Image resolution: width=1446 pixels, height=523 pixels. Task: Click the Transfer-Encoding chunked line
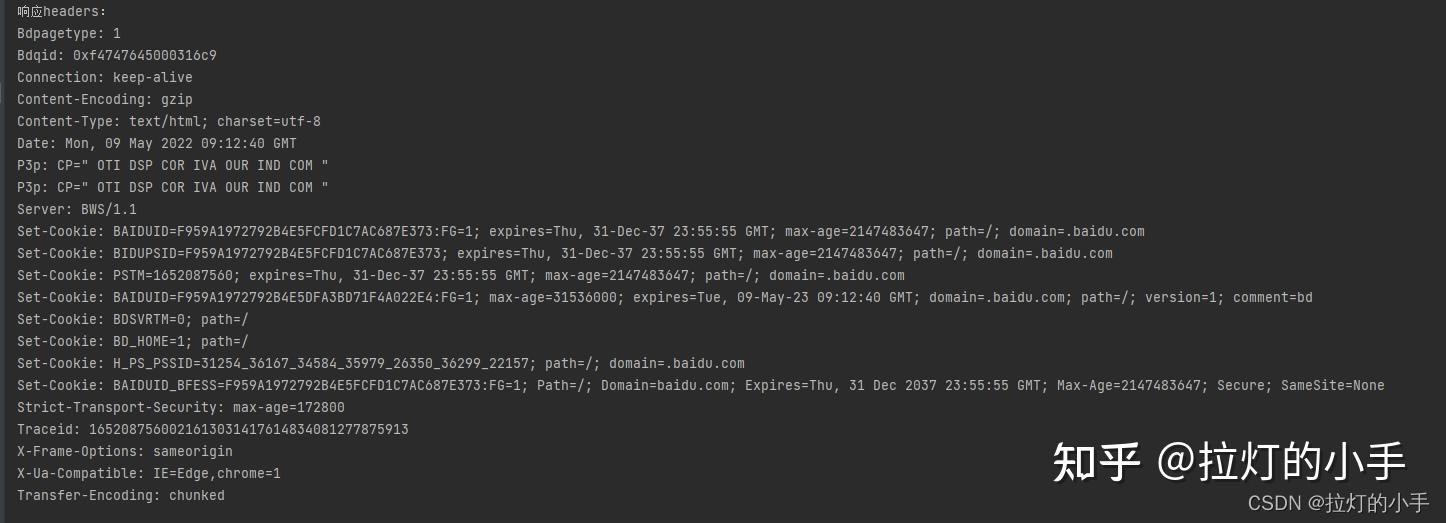coord(121,496)
